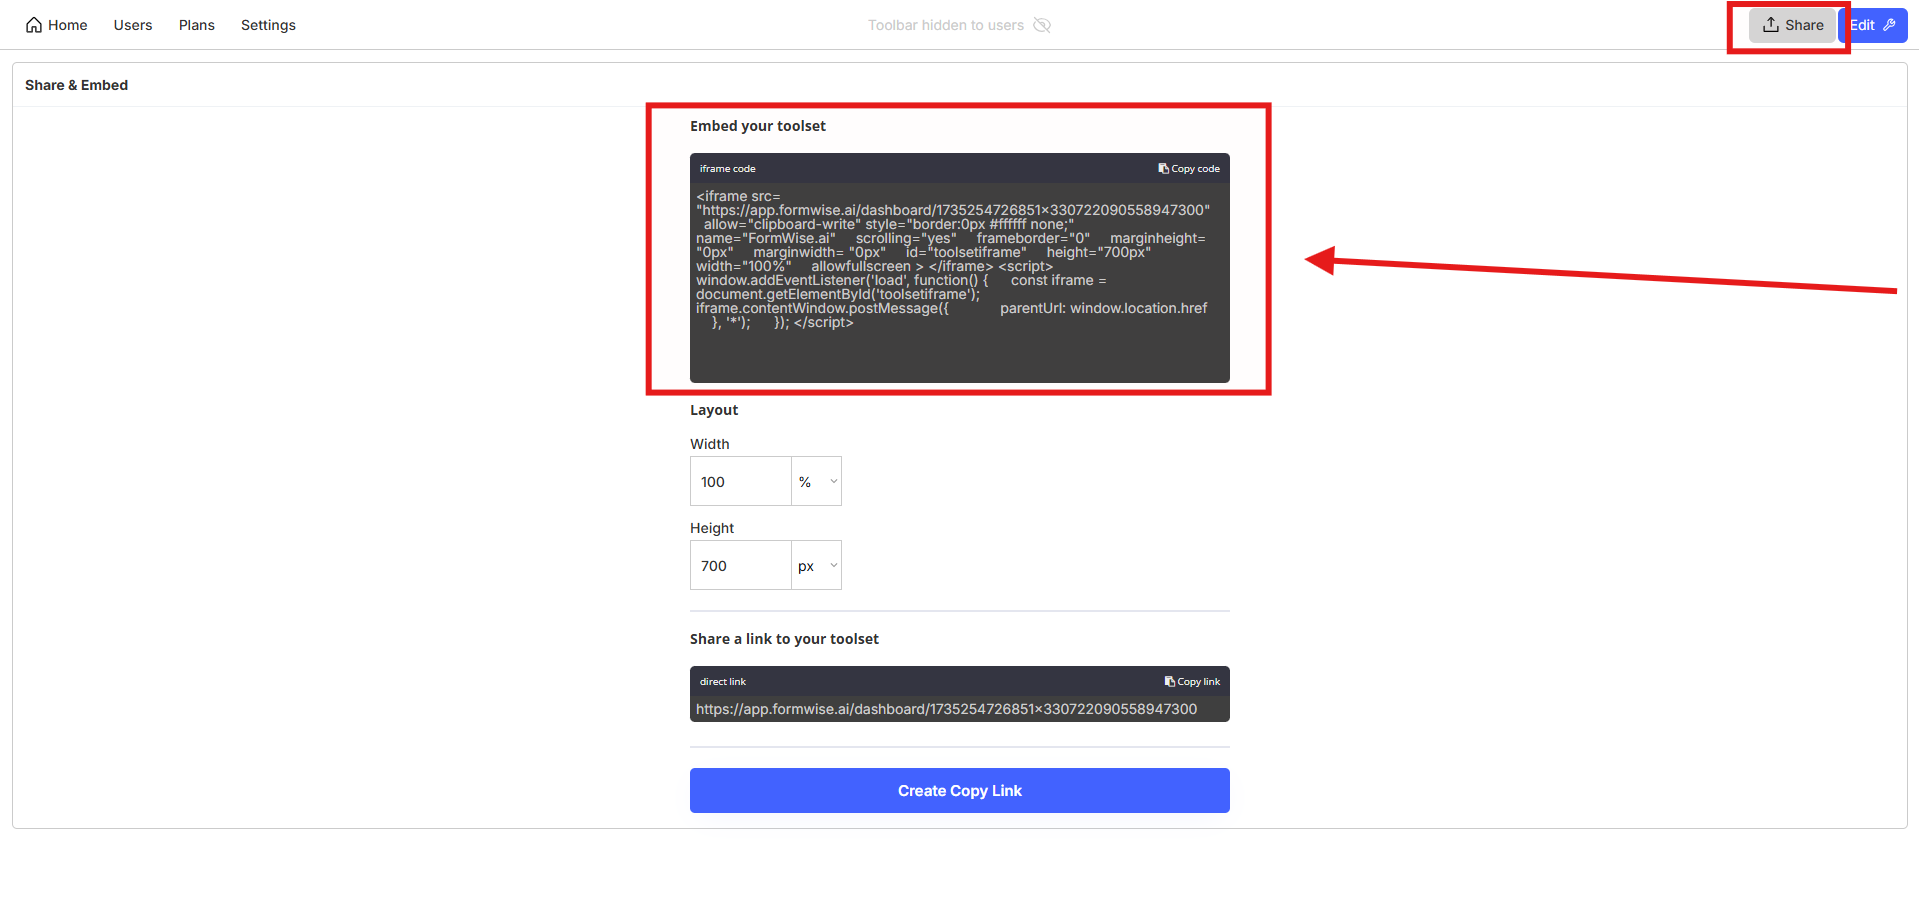The width and height of the screenshot is (1919, 923).
Task: Open the Width unit dropdown showing %
Action: (x=816, y=482)
